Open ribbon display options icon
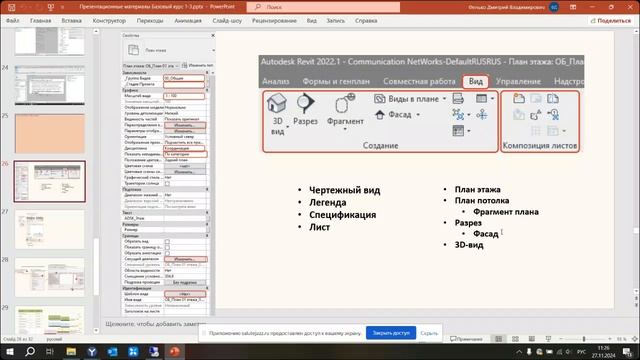This screenshot has width=640, height=360. (573, 7)
